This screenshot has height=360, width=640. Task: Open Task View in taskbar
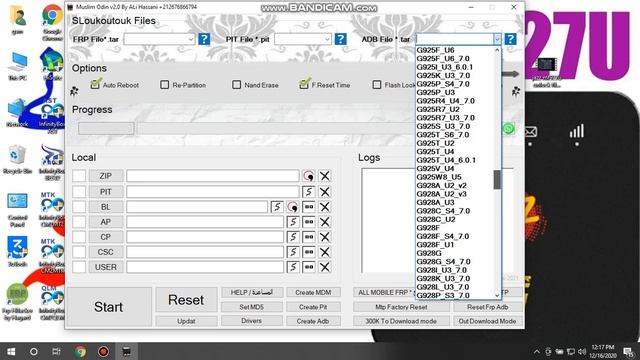pyautogui.click(x=56, y=351)
